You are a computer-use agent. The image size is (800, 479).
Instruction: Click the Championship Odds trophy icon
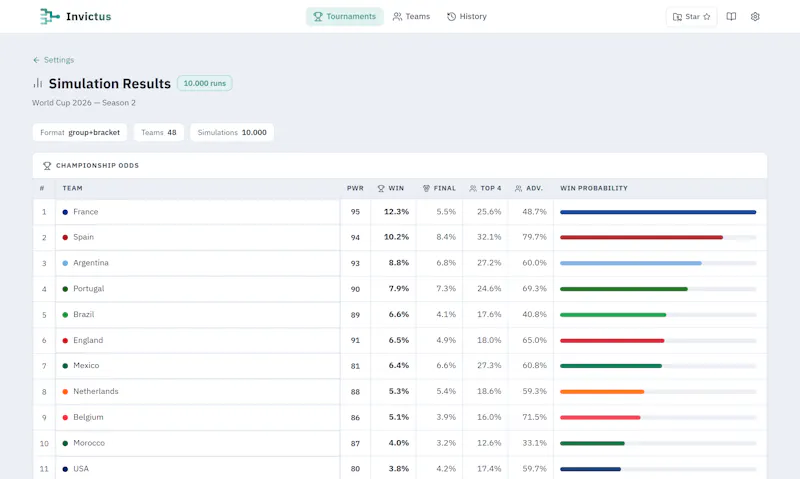tap(47, 166)
